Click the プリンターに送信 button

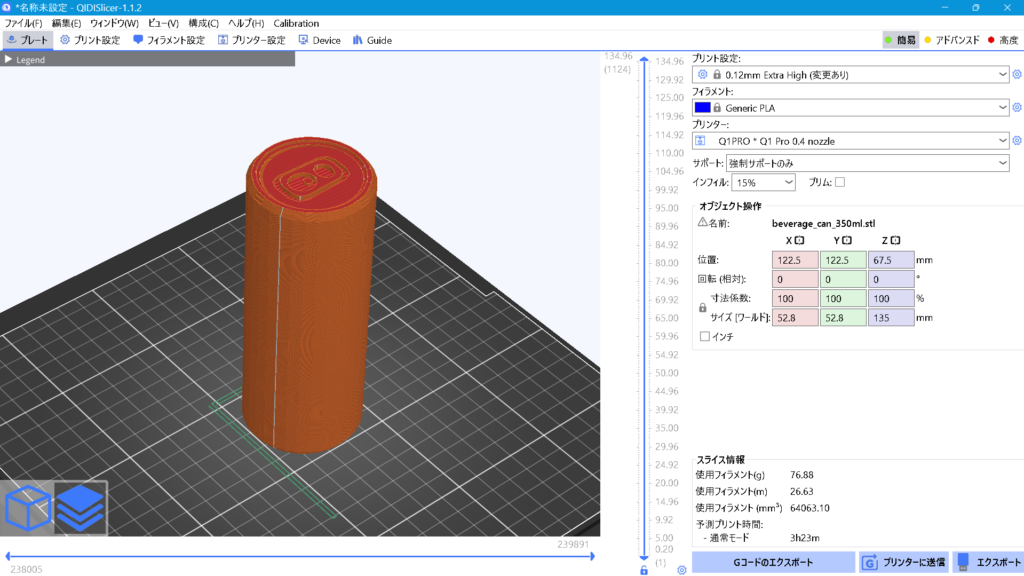coord(903,562)
